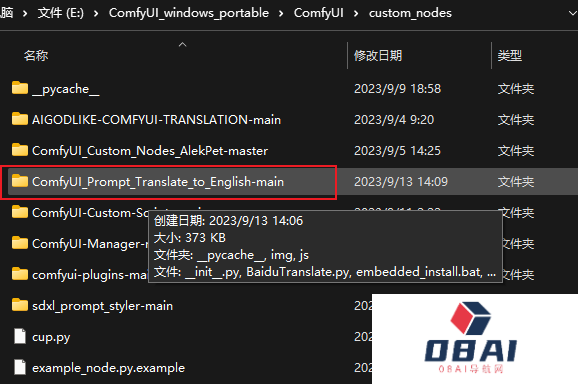Click the ComfyUI_Prompt_Translate_to_English-main folder icon
This screenshot has width=578, height=384.
pos(20,181)
